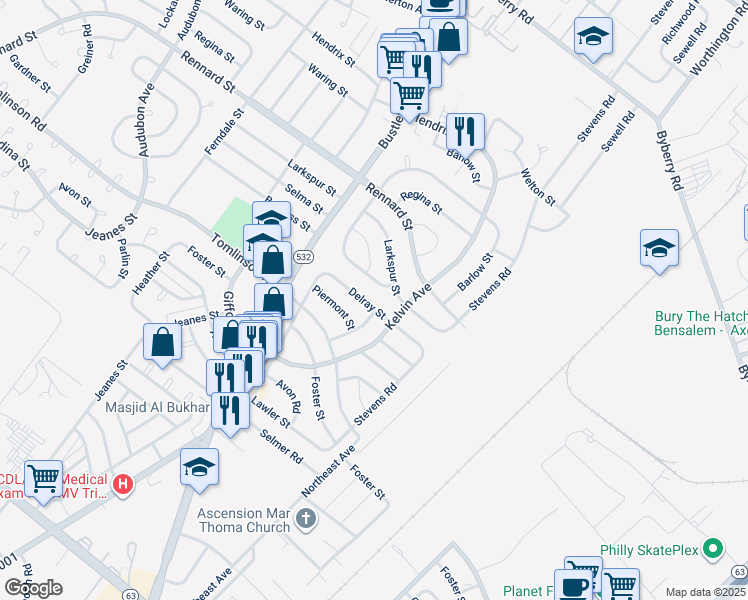Click the route 532 highway shield

point(303,257)
